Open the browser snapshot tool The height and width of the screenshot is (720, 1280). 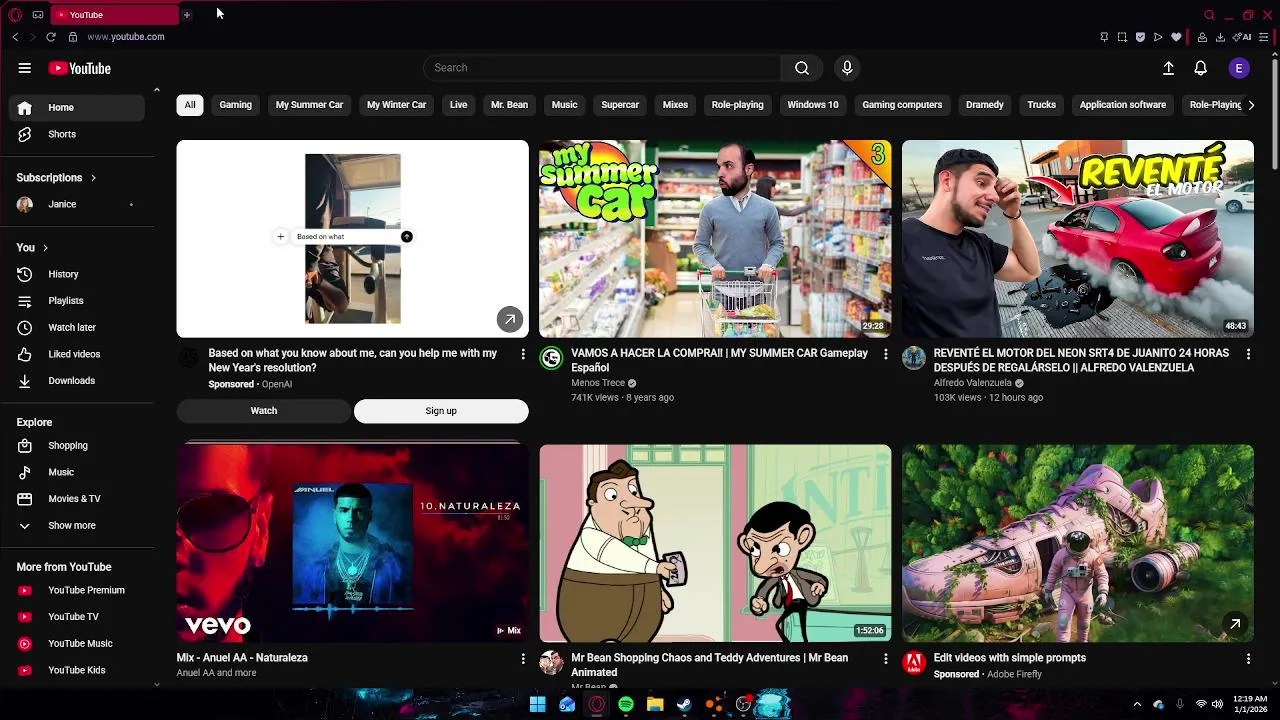(1122, 37)
